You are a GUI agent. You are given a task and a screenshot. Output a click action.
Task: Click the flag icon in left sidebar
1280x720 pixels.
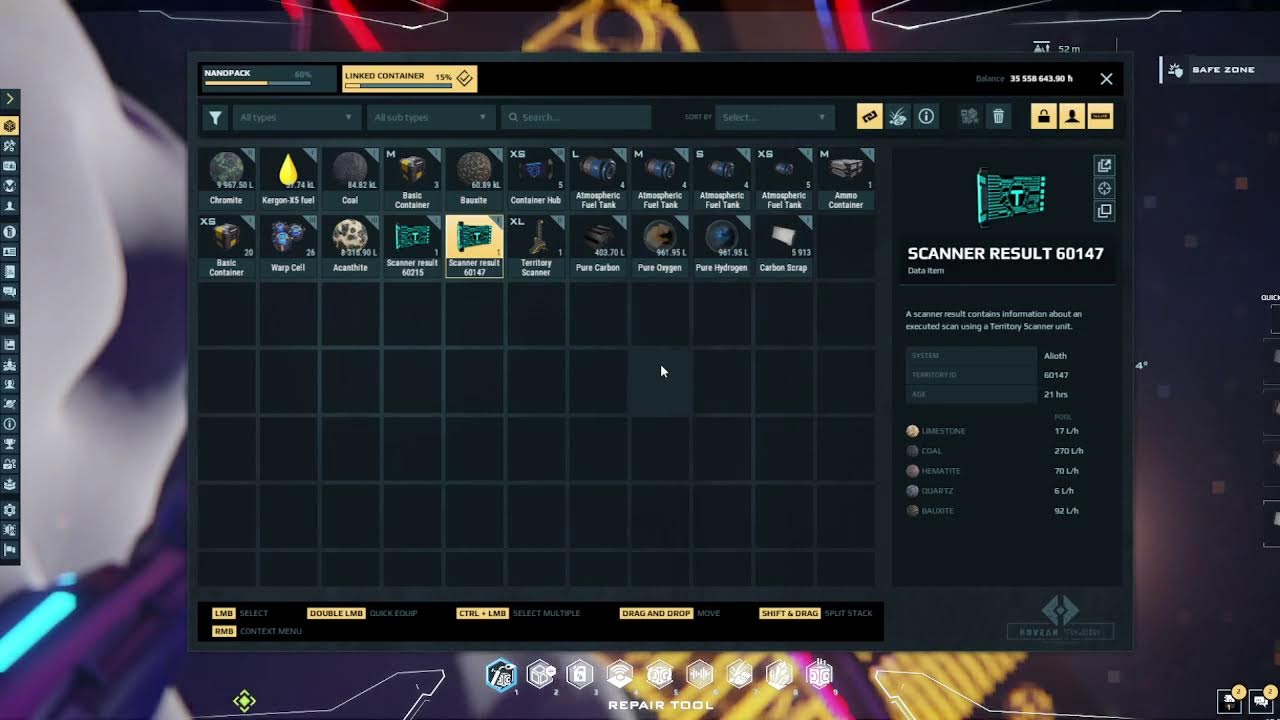pyautogui.click(x=10, y=550)
